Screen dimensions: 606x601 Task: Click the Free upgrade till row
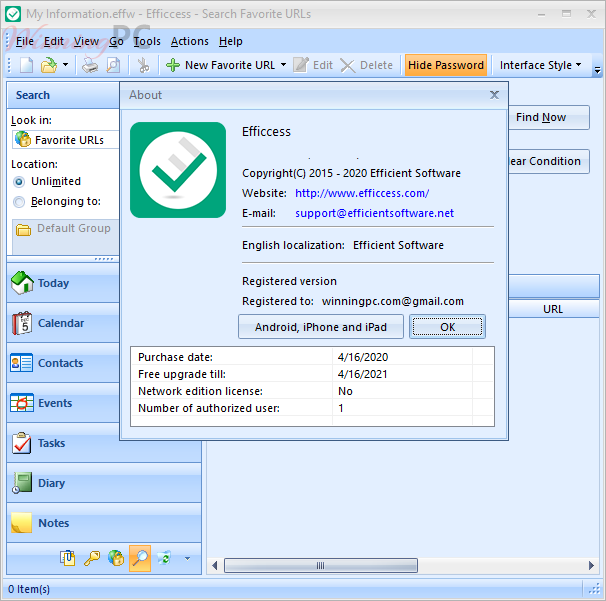click(312, 374)
